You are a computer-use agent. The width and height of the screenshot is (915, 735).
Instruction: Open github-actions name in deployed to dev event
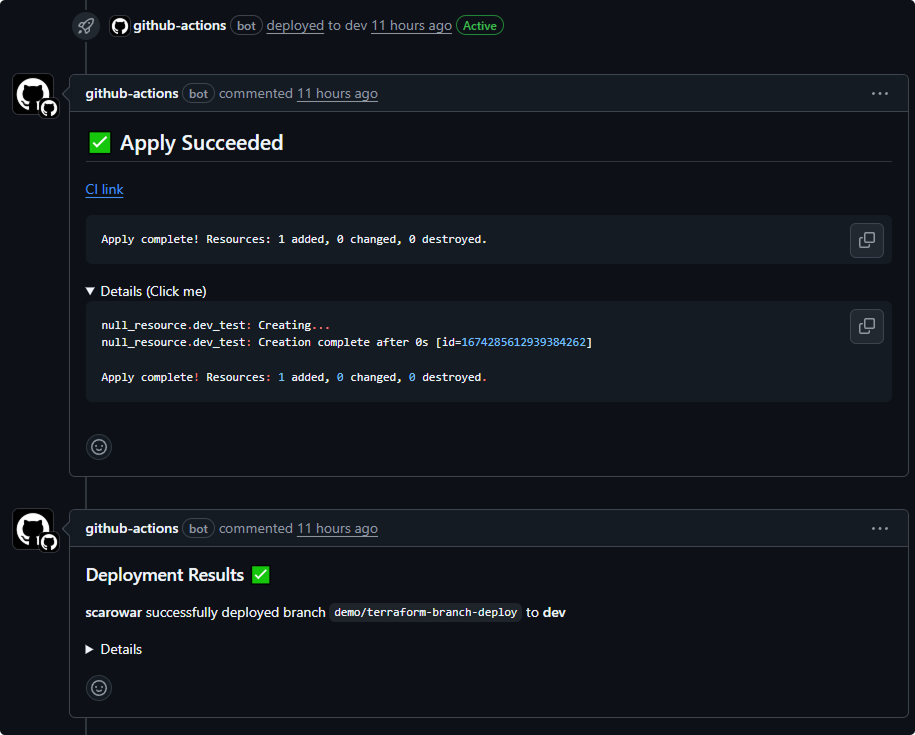180,26
